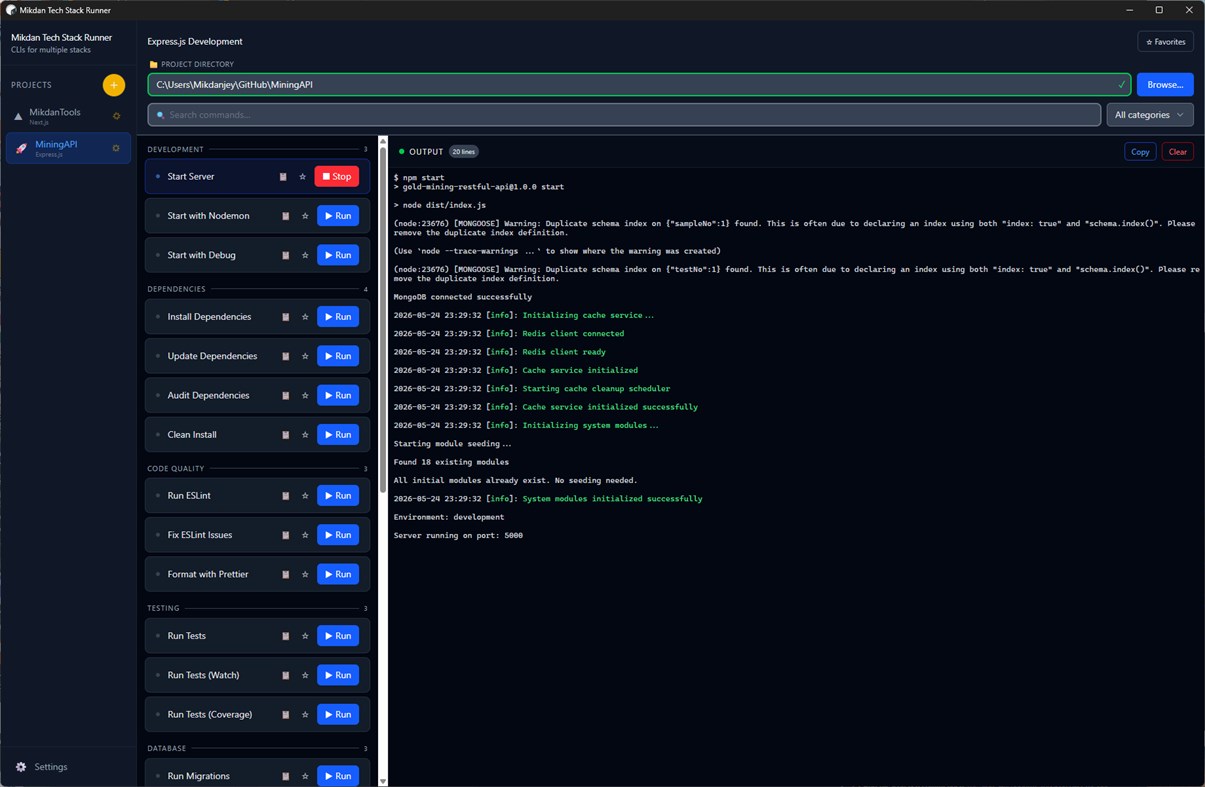Open the All categories dropdown
The image size is (1205, 787).
(x=1149, y=115)
